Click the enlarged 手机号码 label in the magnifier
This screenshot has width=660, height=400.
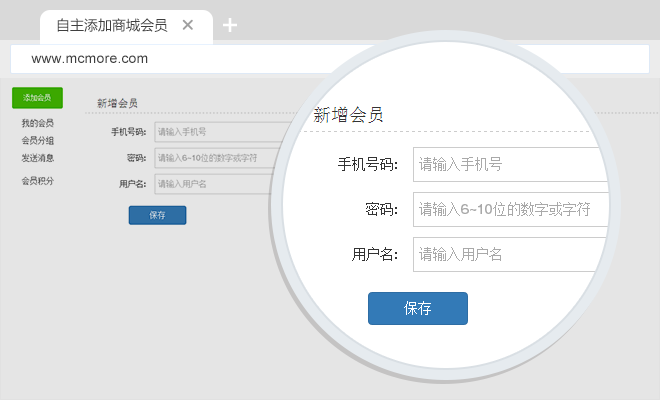[x=368, y=164]
